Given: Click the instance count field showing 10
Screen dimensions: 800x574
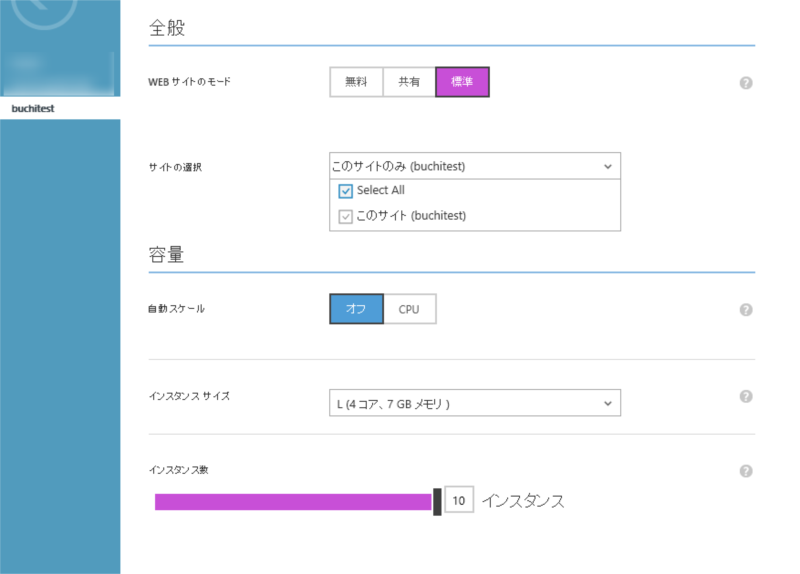Looking at the screenshot, I should coord(459,501).
